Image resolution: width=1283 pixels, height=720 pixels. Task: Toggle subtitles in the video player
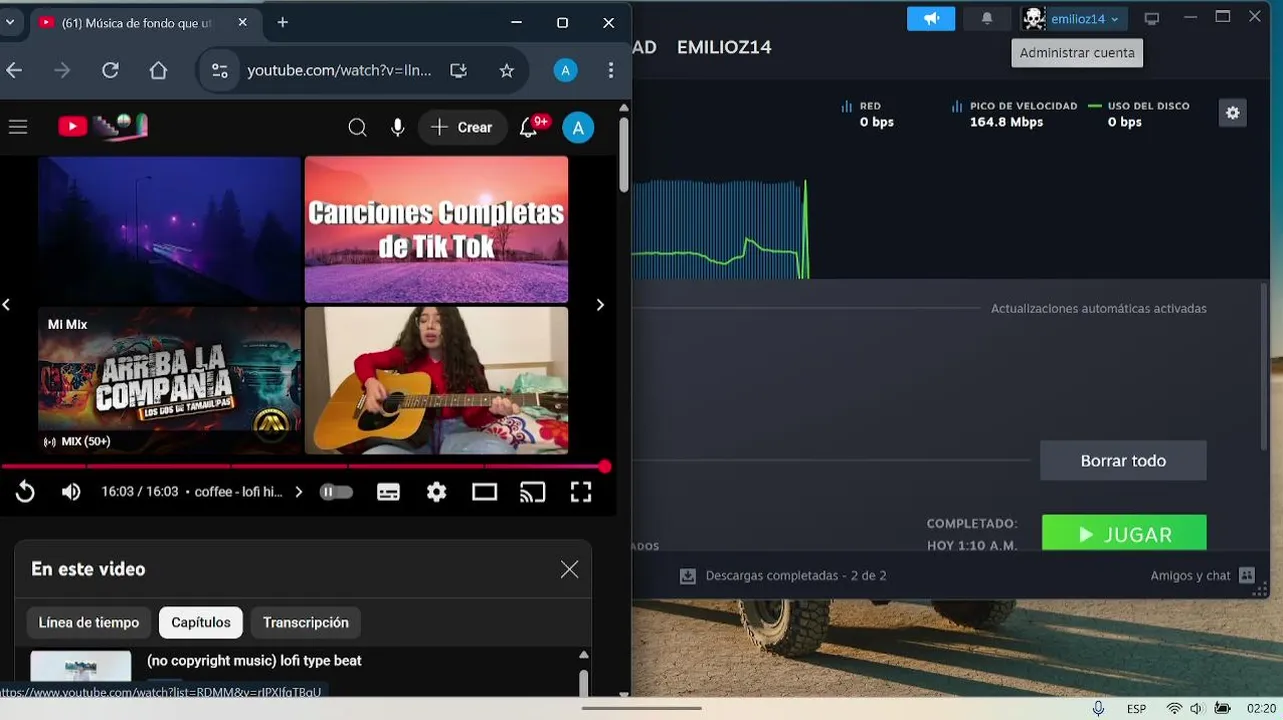388,492
